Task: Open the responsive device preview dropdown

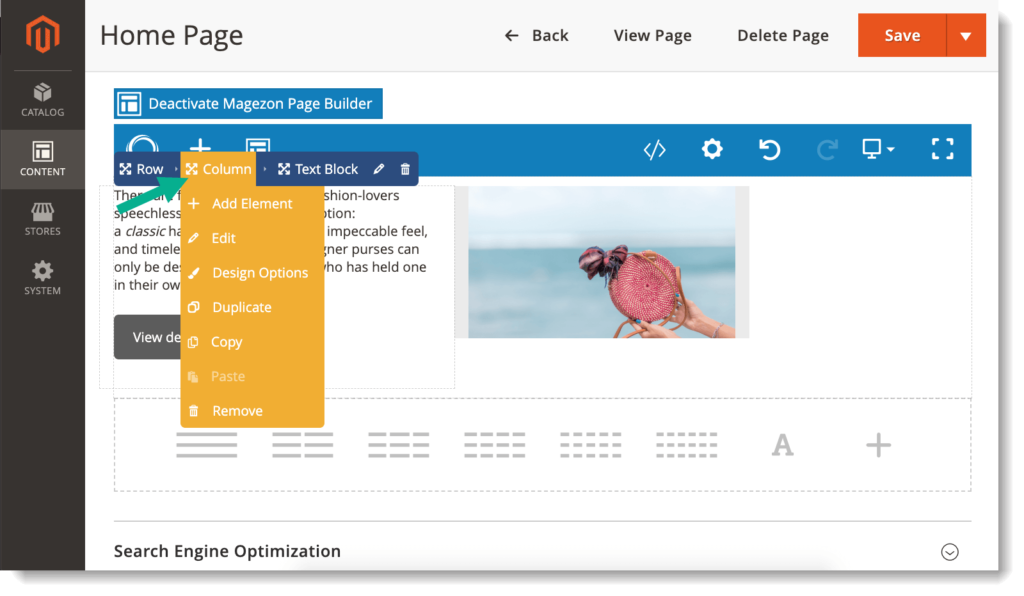Action: 878,149
